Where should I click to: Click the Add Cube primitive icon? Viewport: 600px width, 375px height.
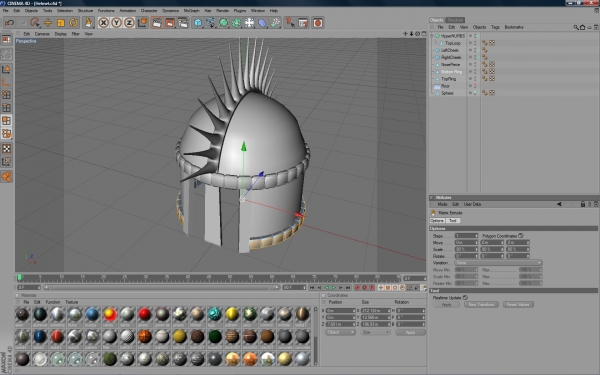pos(198,23)
